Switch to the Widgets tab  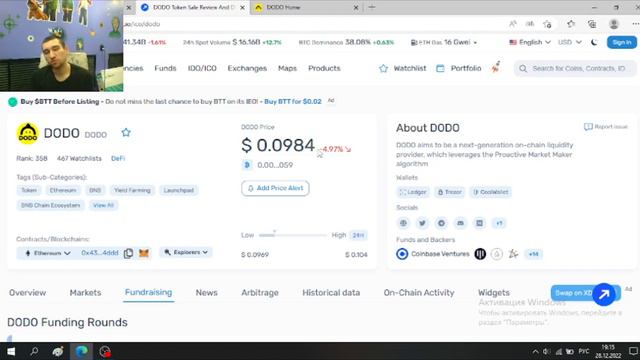click(x=494, y=293)
